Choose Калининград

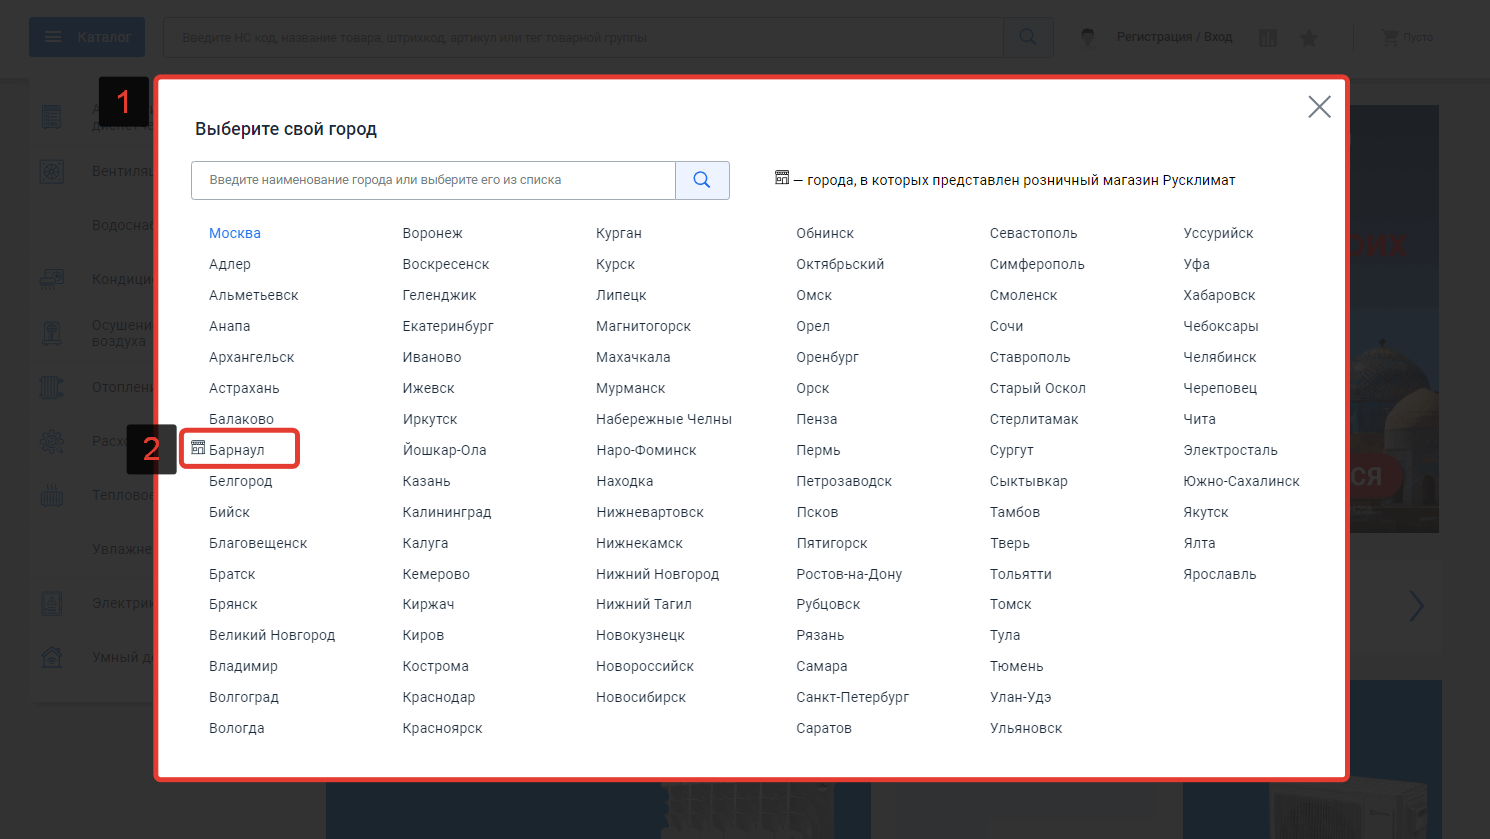(447, 512)
